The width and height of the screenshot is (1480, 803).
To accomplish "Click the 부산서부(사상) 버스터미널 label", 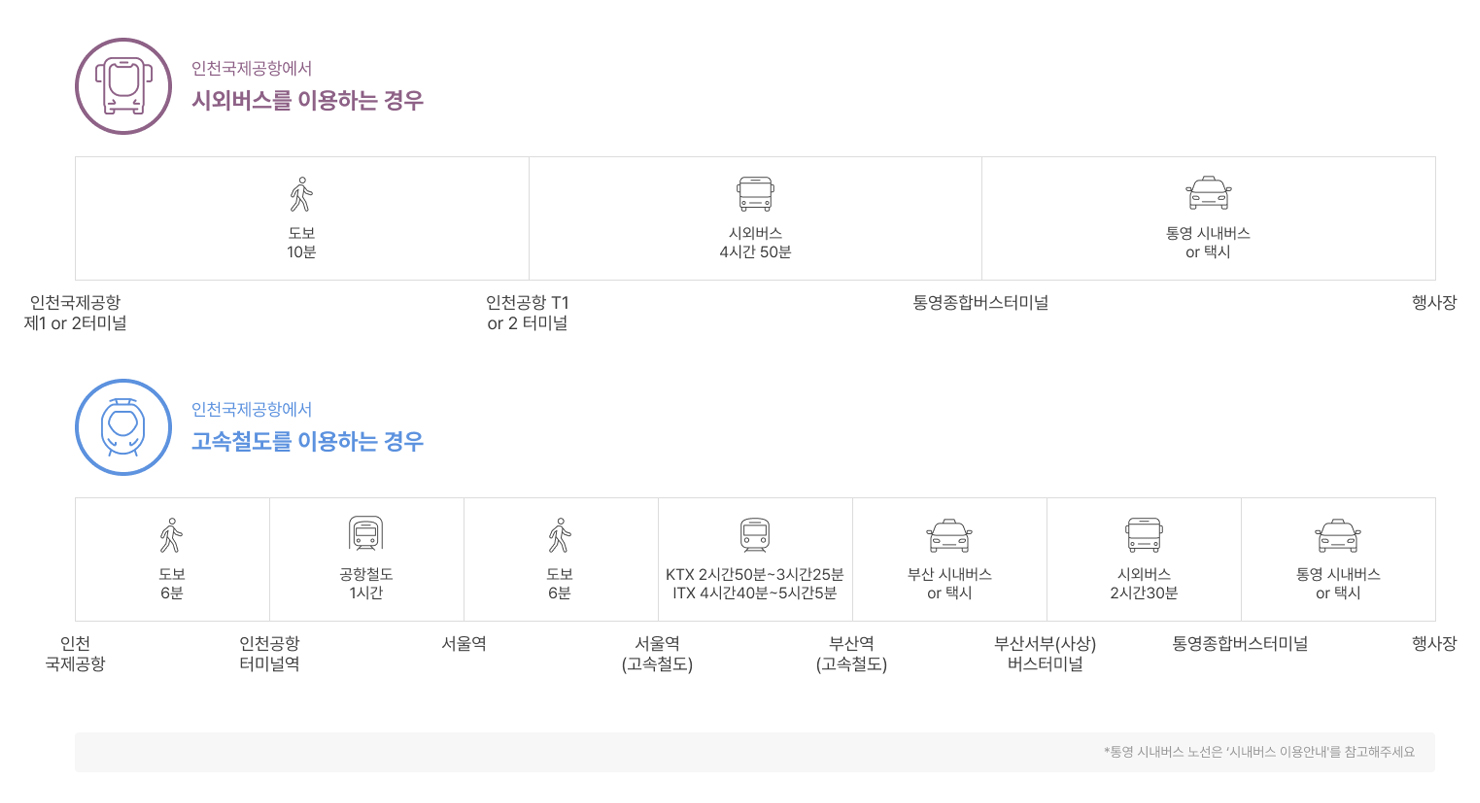I will pos(1045,653).
